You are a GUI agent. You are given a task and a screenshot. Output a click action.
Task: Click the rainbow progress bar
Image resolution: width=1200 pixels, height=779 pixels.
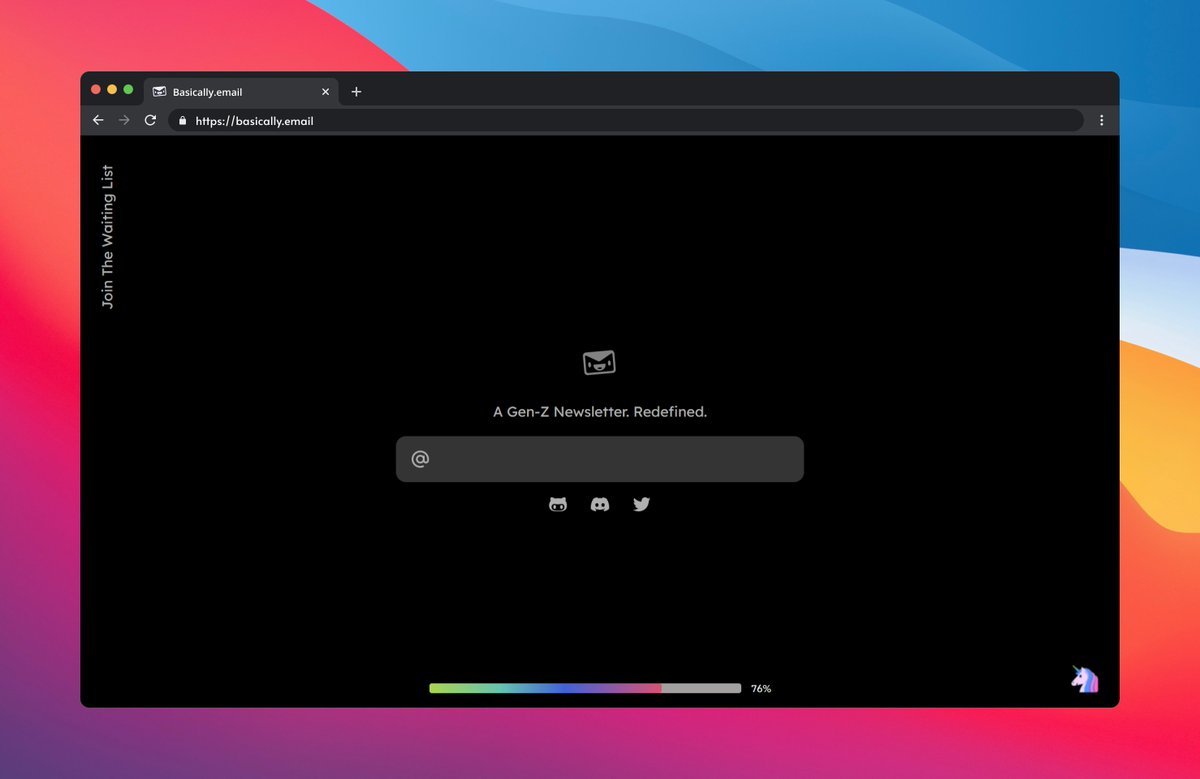585,688
